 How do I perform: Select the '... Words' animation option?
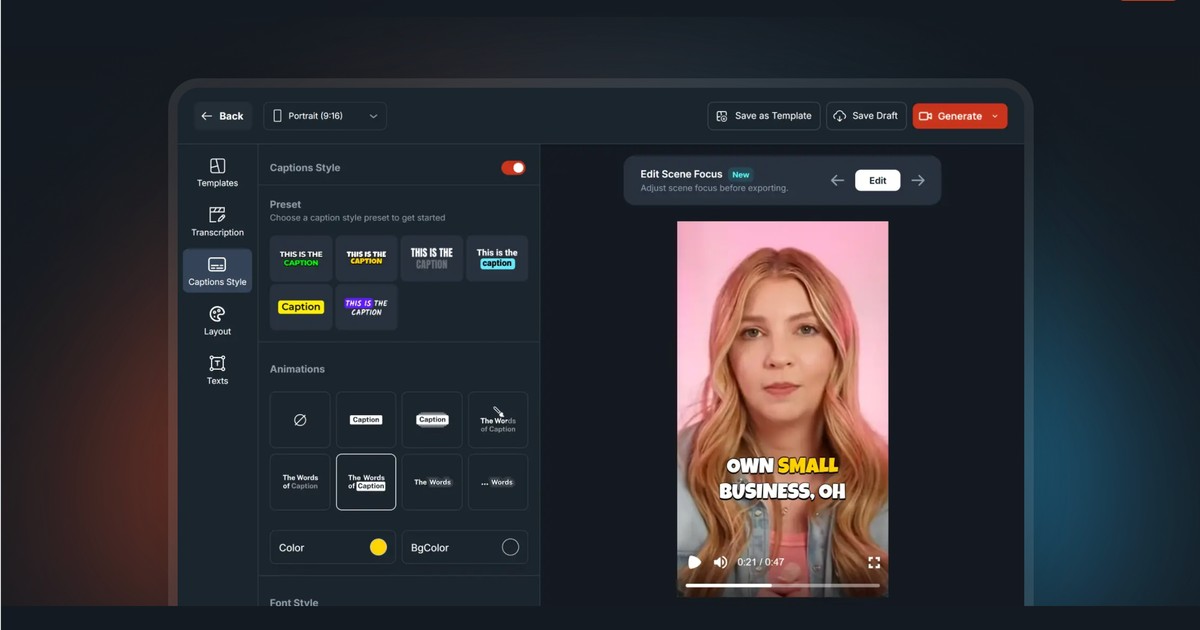click(x=498, y=482)
